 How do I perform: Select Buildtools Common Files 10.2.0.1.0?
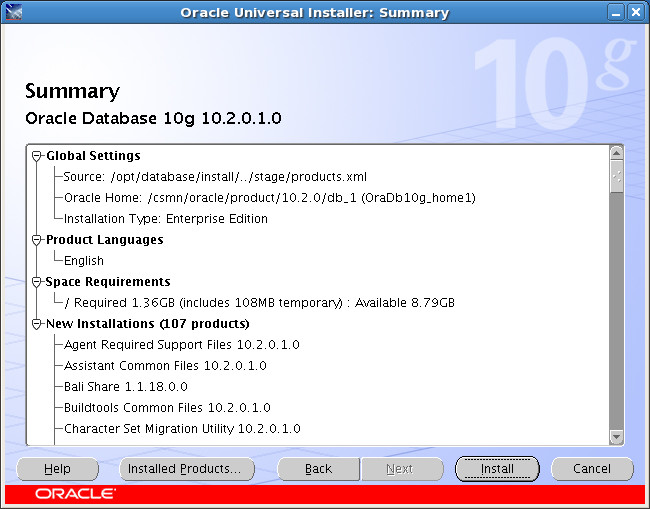point(167,408)
